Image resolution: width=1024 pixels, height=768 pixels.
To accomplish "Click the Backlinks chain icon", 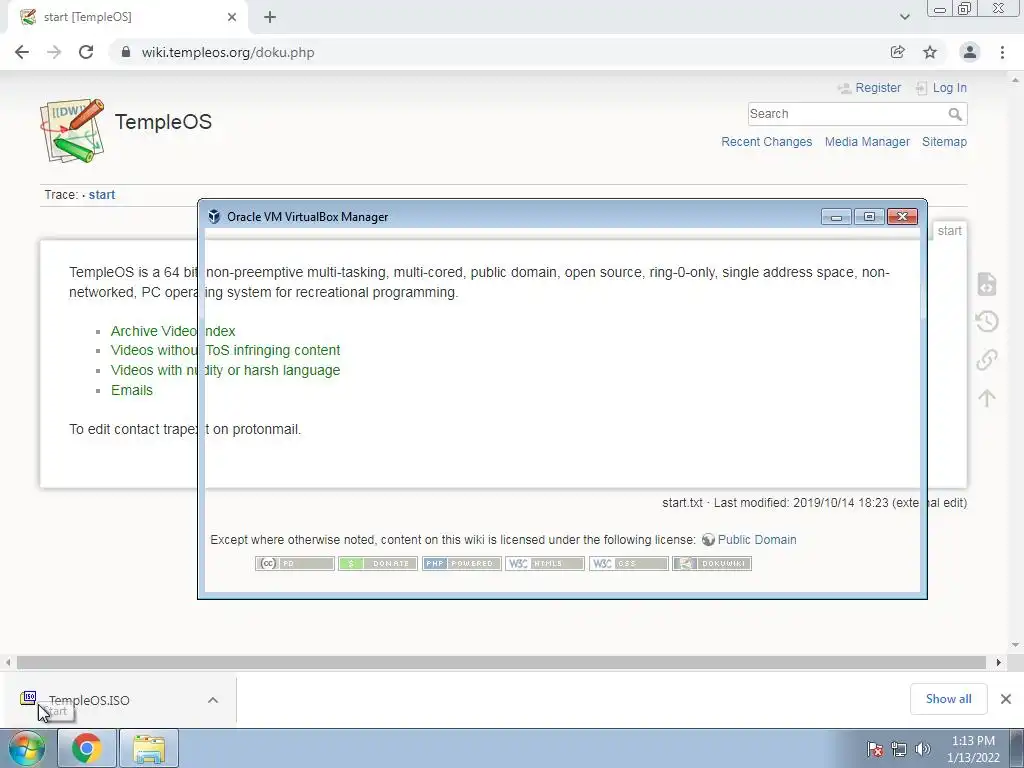I will (x=987, y=360).
